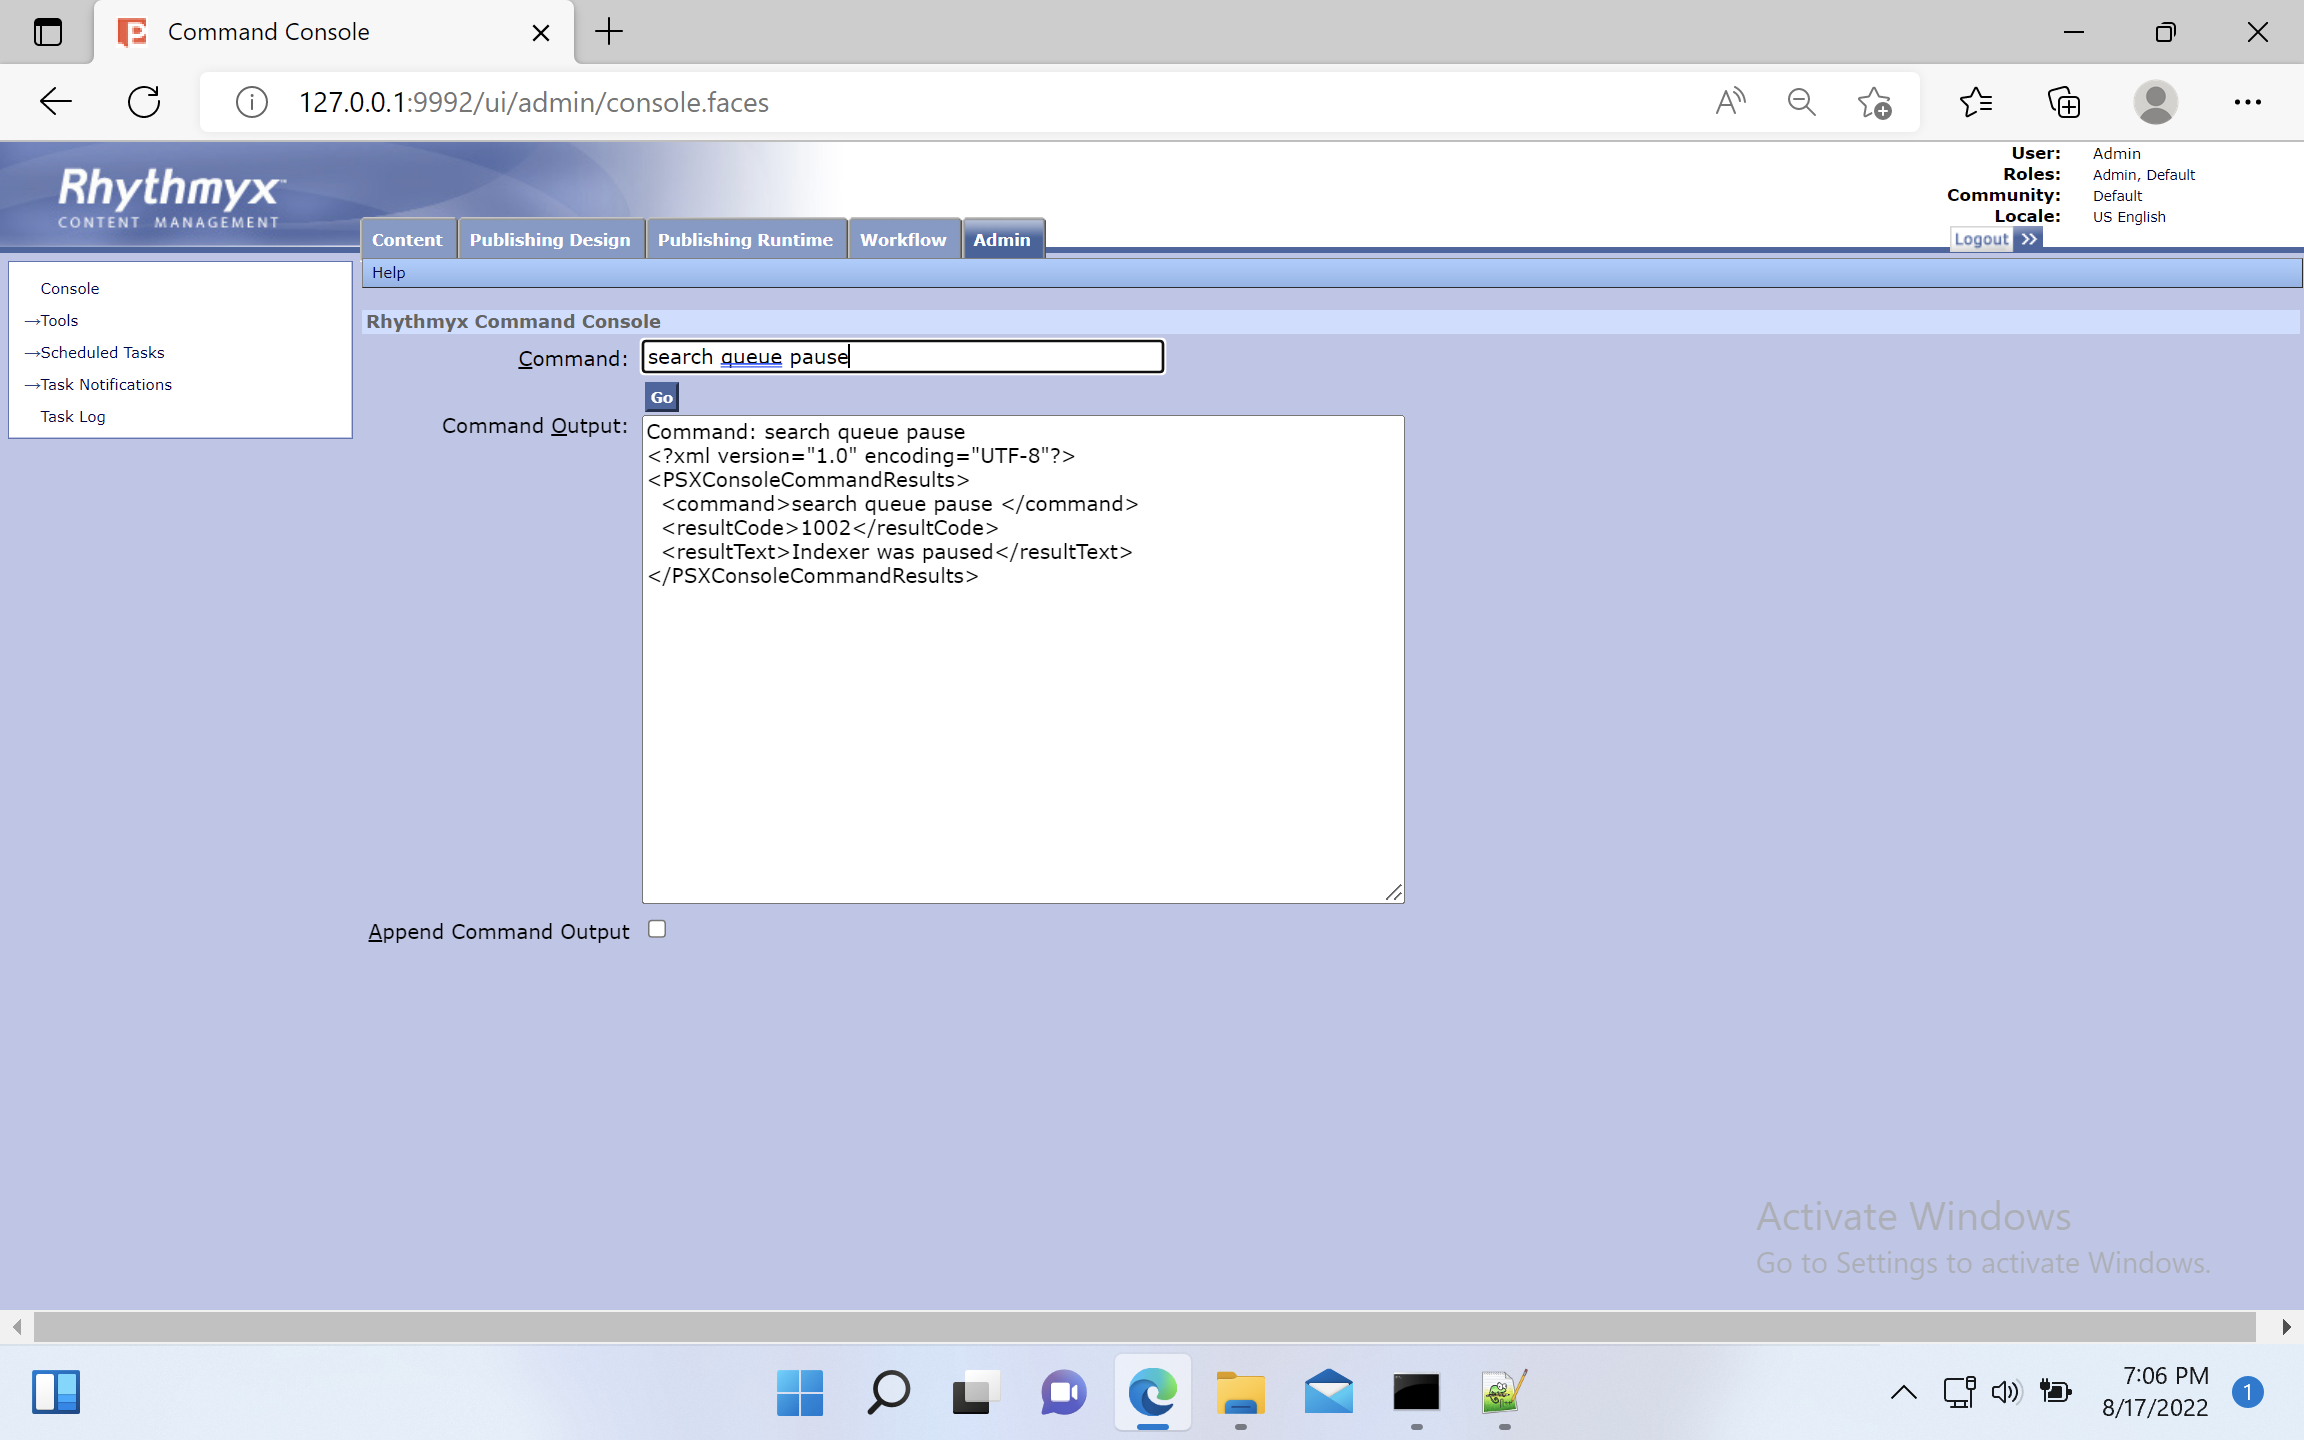Click the Logout link
The width and height of the screenshot is (2304, 1440).
click(1981, 239)
